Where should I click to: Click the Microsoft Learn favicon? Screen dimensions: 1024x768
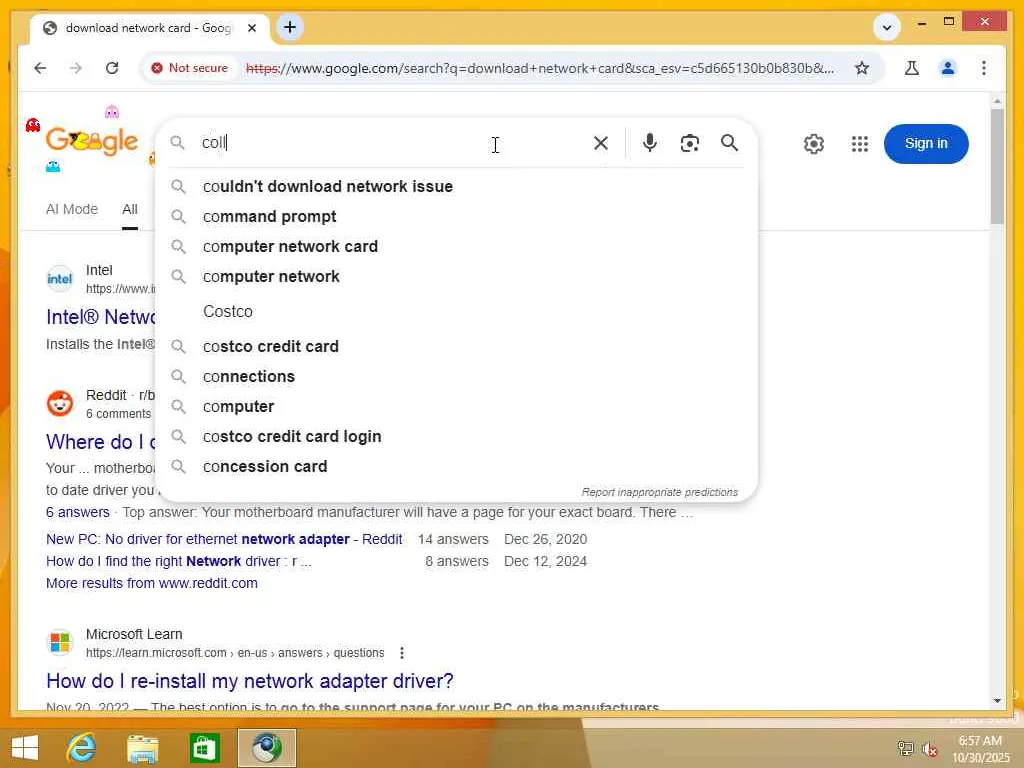pyautogui.click(x=60, y=643)
